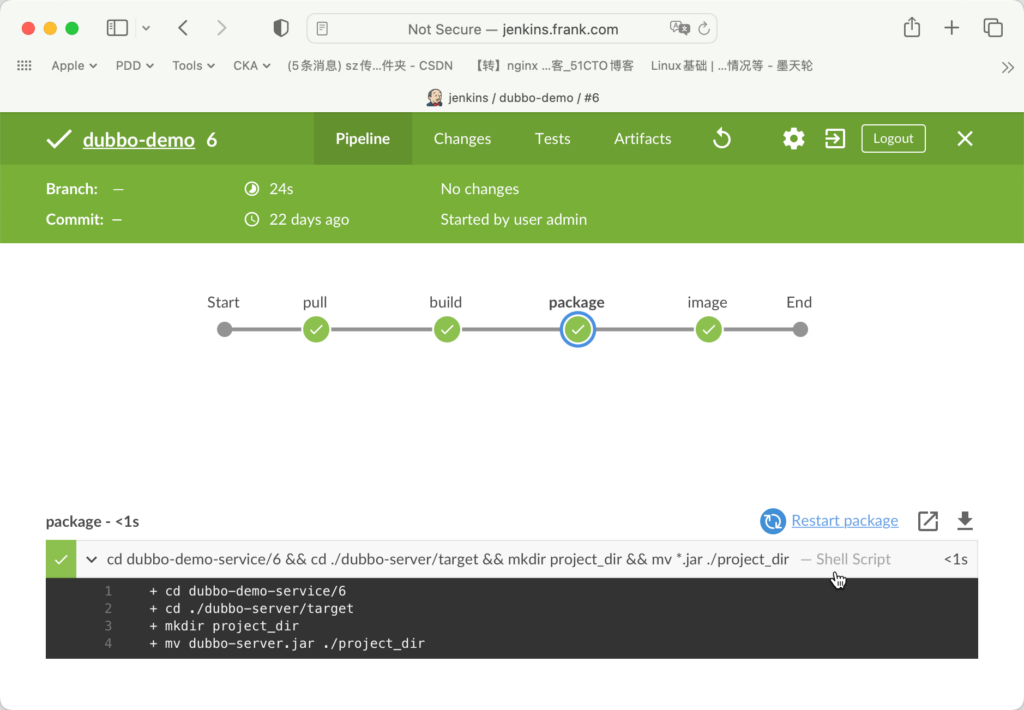1024x710 pixels.
Task: Switch to the Tests tab
Action: [552, 138]
